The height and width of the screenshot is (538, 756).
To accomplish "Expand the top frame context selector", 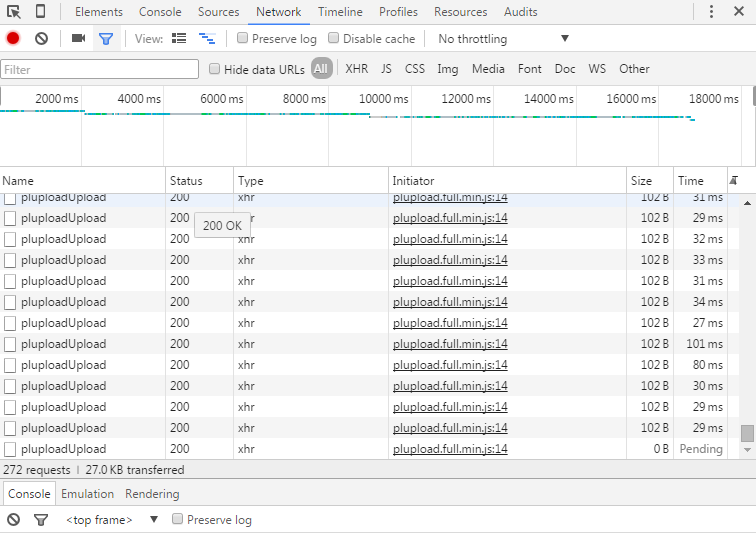I will click(x=112, y=520).
